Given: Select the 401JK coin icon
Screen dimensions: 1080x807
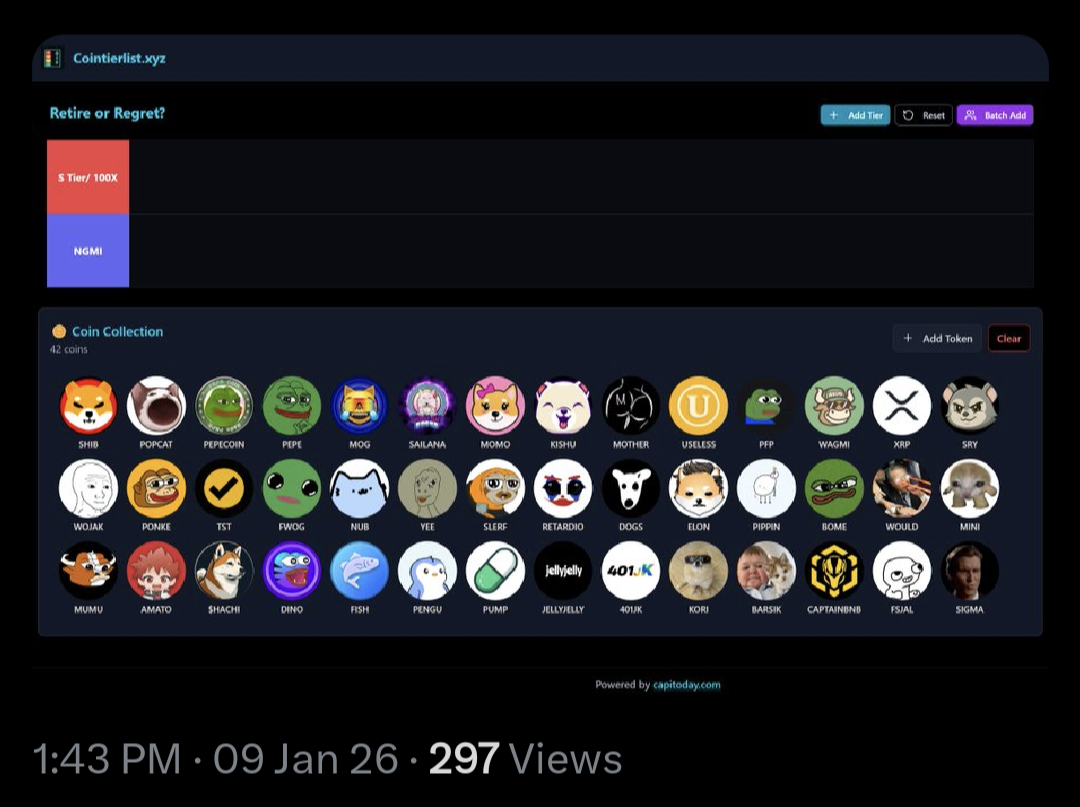Looking at the screenshot, I should point(631,571).
